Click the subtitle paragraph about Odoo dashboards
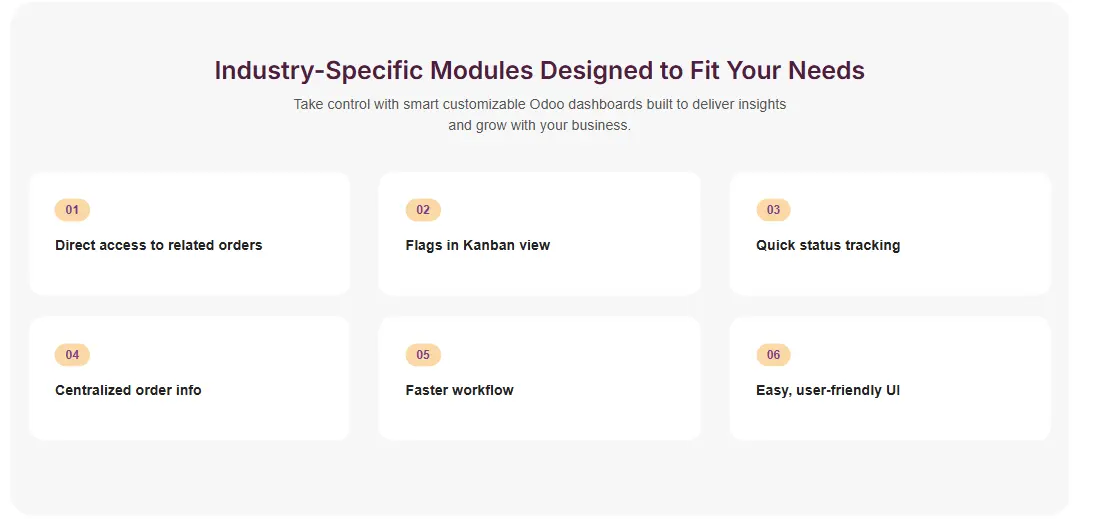 tap(539, 115)
